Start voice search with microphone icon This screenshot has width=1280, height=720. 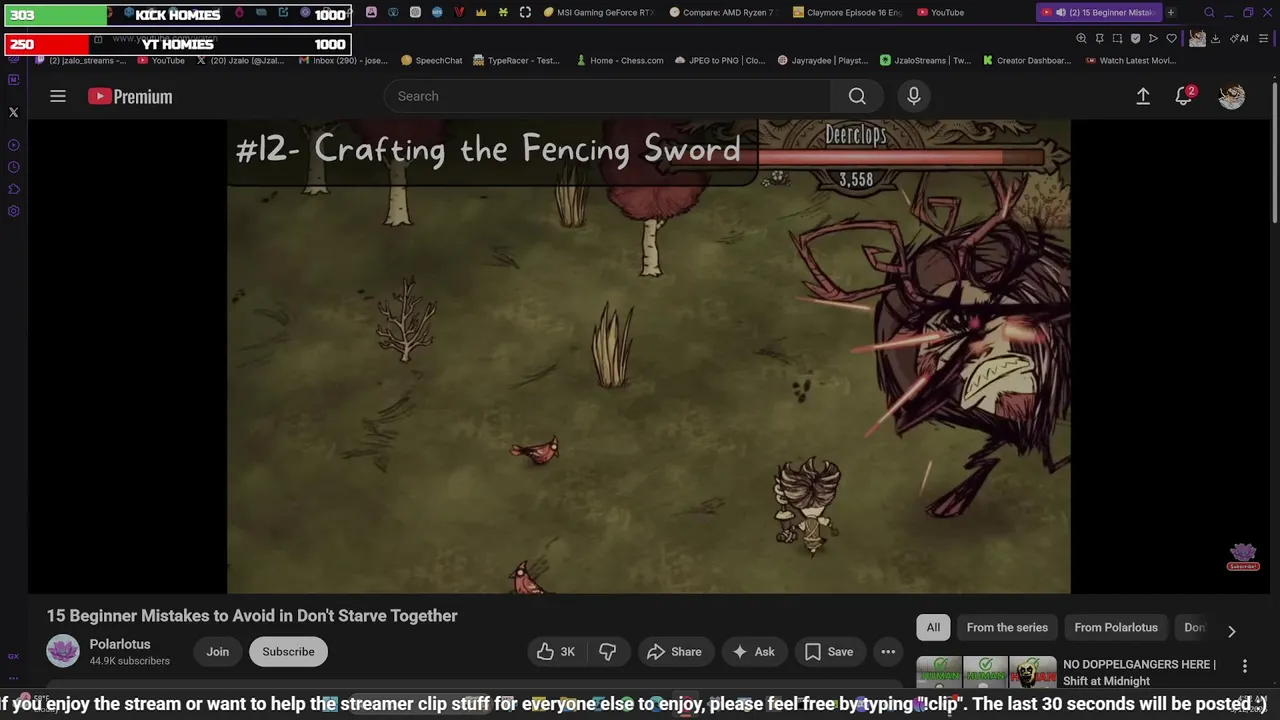coord(913,96)
